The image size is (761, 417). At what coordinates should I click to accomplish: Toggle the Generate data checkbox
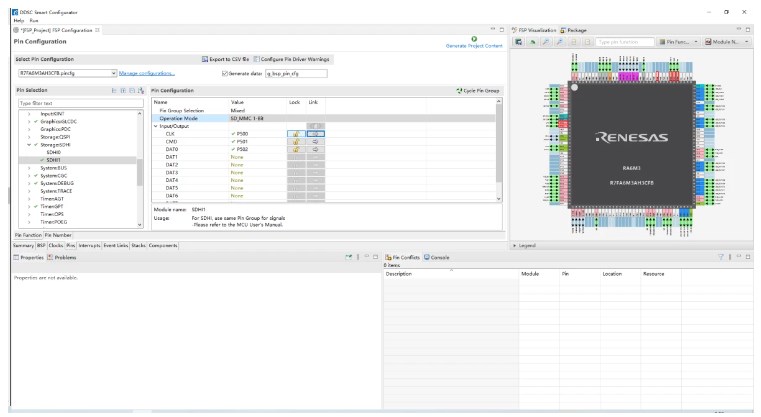coord(225,74)
